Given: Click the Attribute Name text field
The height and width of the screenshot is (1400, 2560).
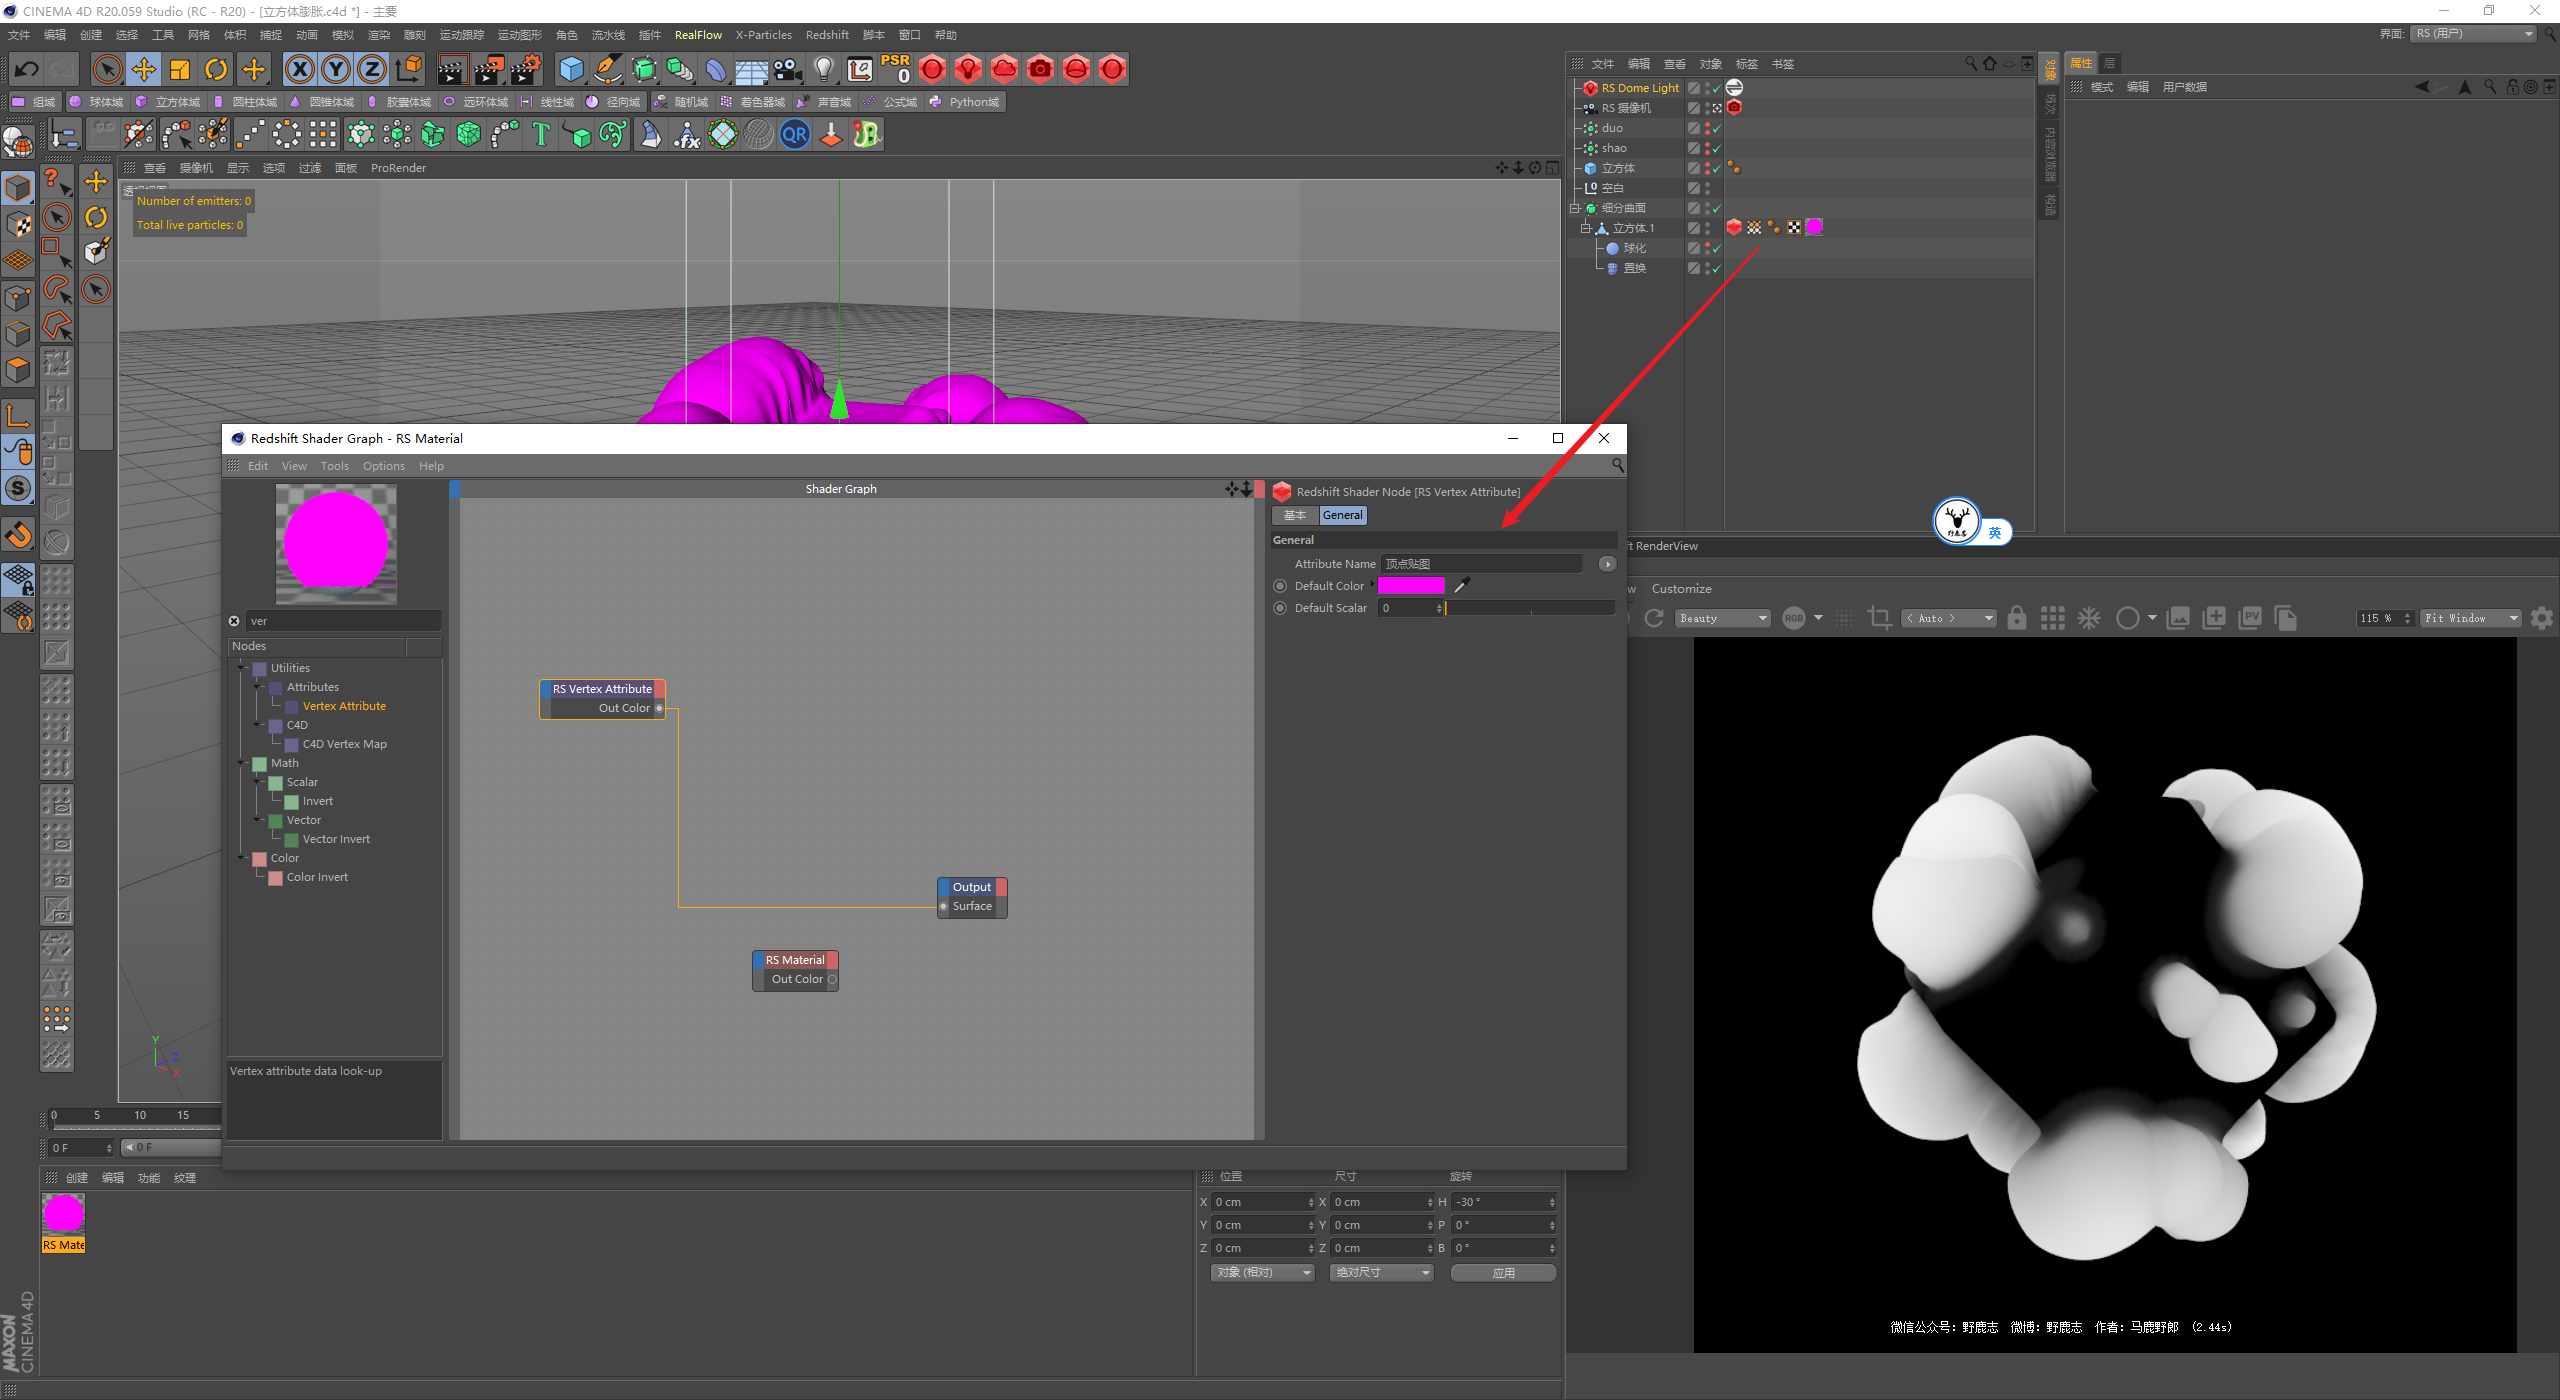Looking at the screenshot, I should [1481, 564].
